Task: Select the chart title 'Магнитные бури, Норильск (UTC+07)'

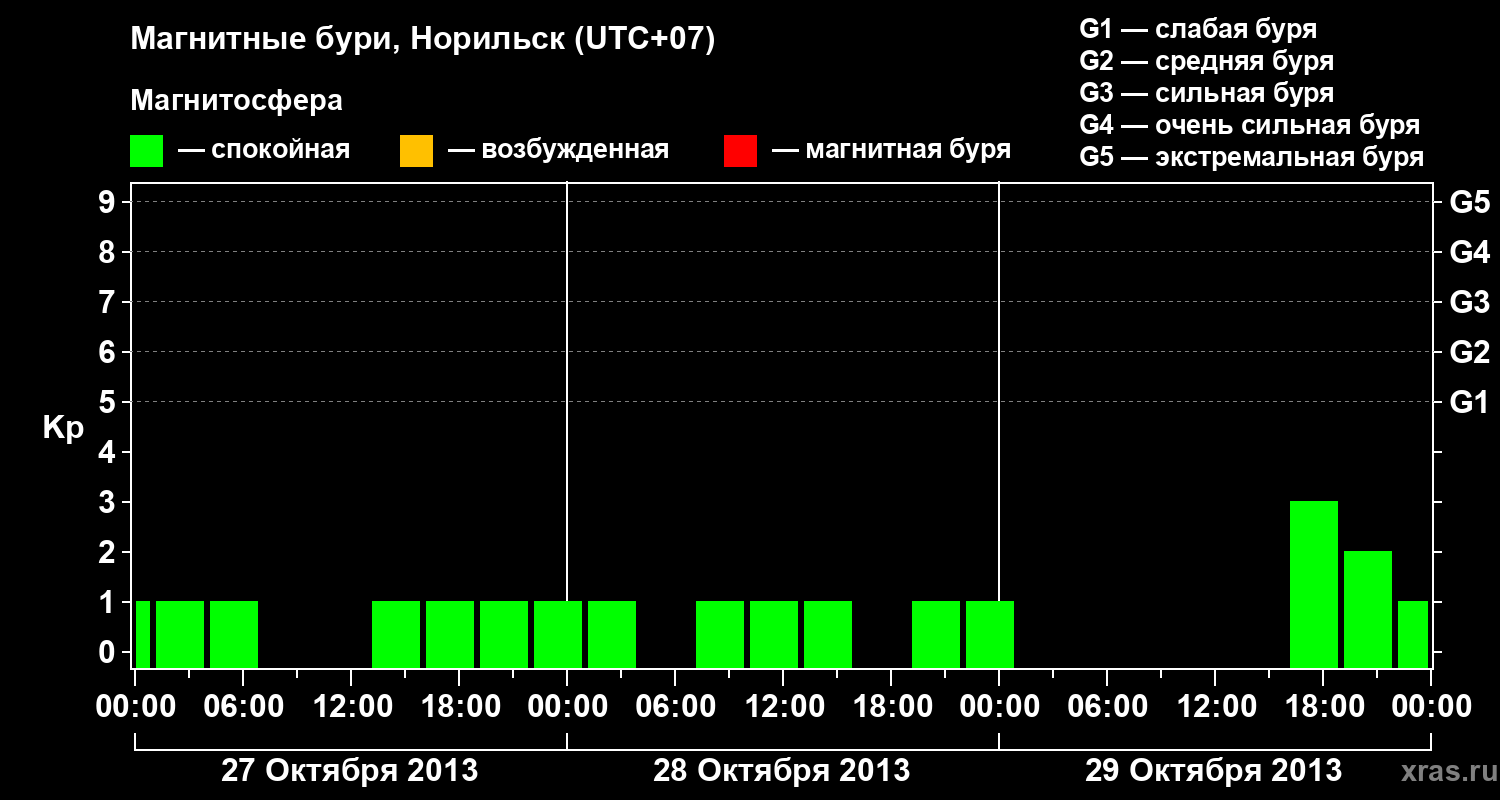Action: (x=423, y=40)
